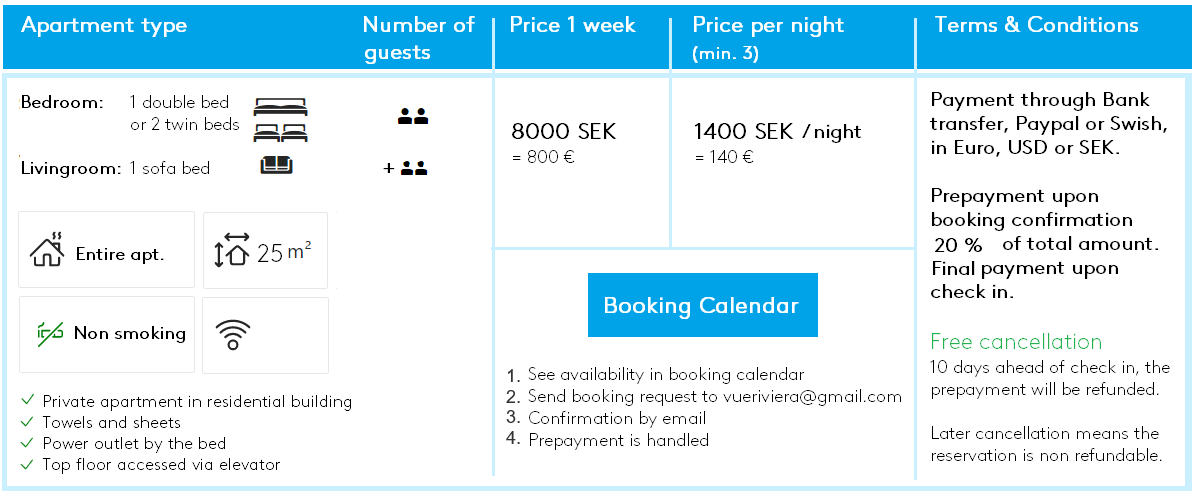Click the extra guests plus people icon

point(405,169)
